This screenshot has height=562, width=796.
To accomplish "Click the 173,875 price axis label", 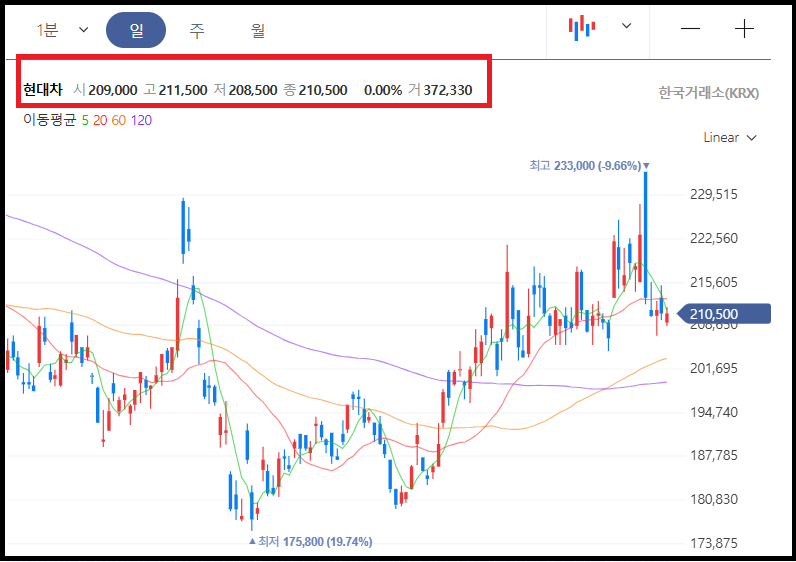I will 714,543.
